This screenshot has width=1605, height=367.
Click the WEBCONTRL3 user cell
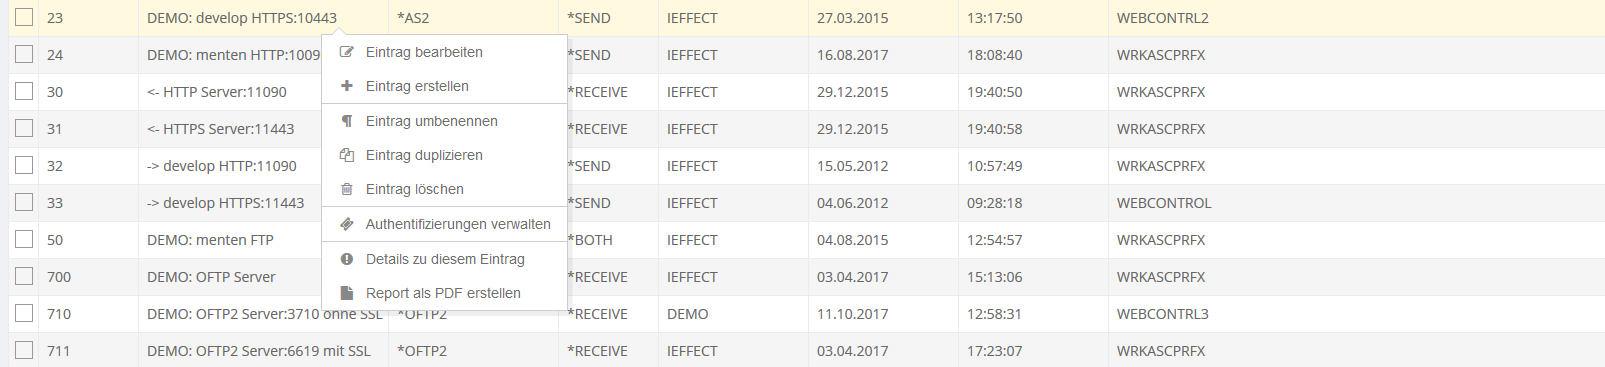point(1162,314)
